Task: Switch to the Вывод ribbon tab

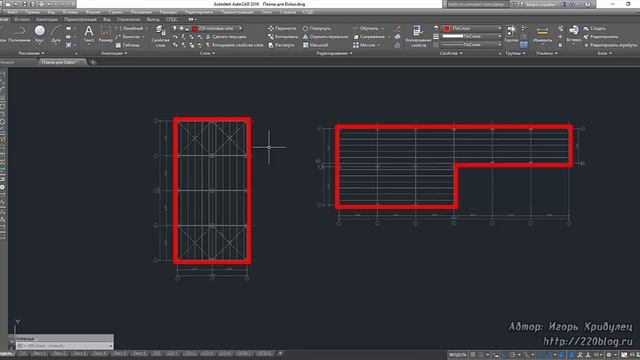Action: [153, 20]
